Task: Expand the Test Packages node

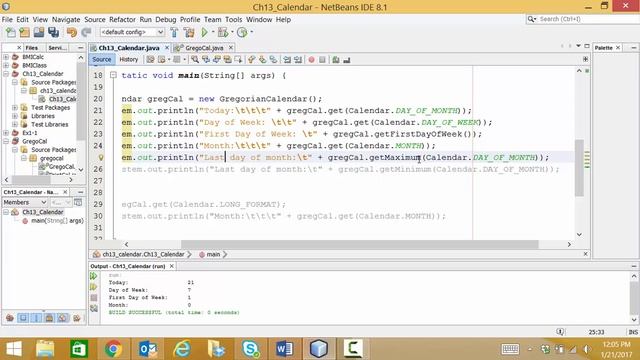Action: [x=15, y=108]
